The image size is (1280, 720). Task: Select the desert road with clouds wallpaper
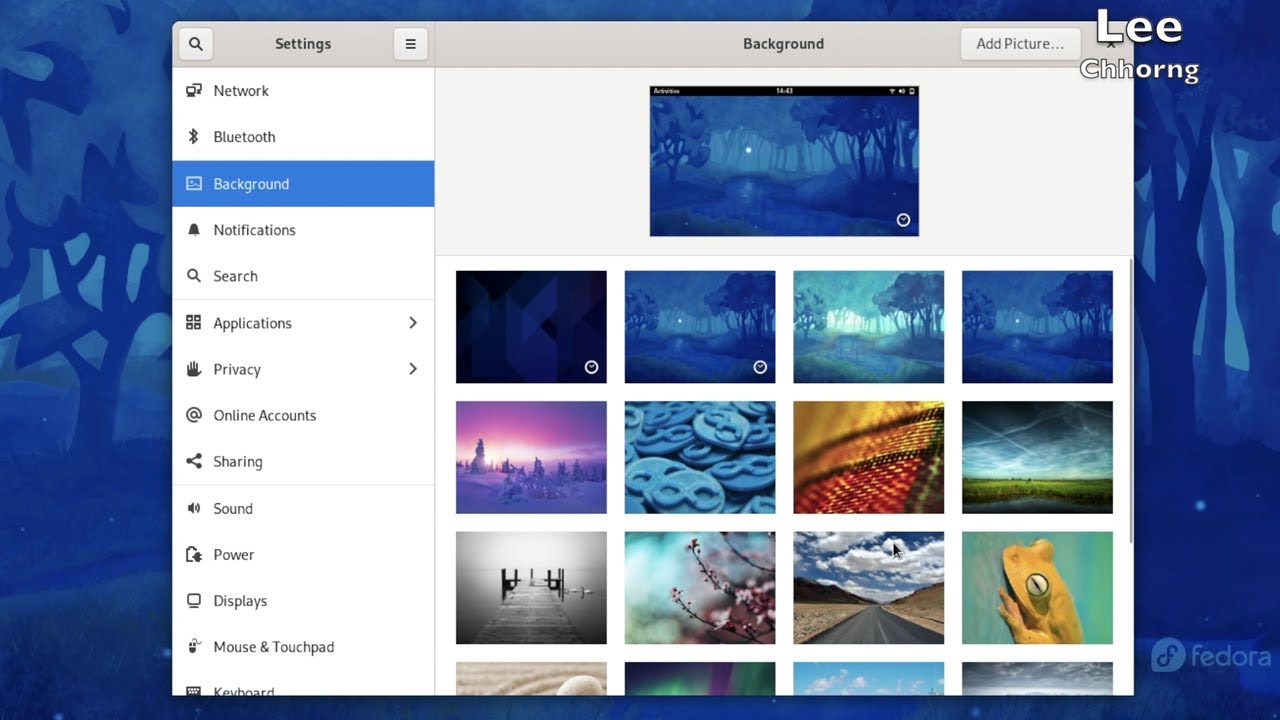pos(868,588)
